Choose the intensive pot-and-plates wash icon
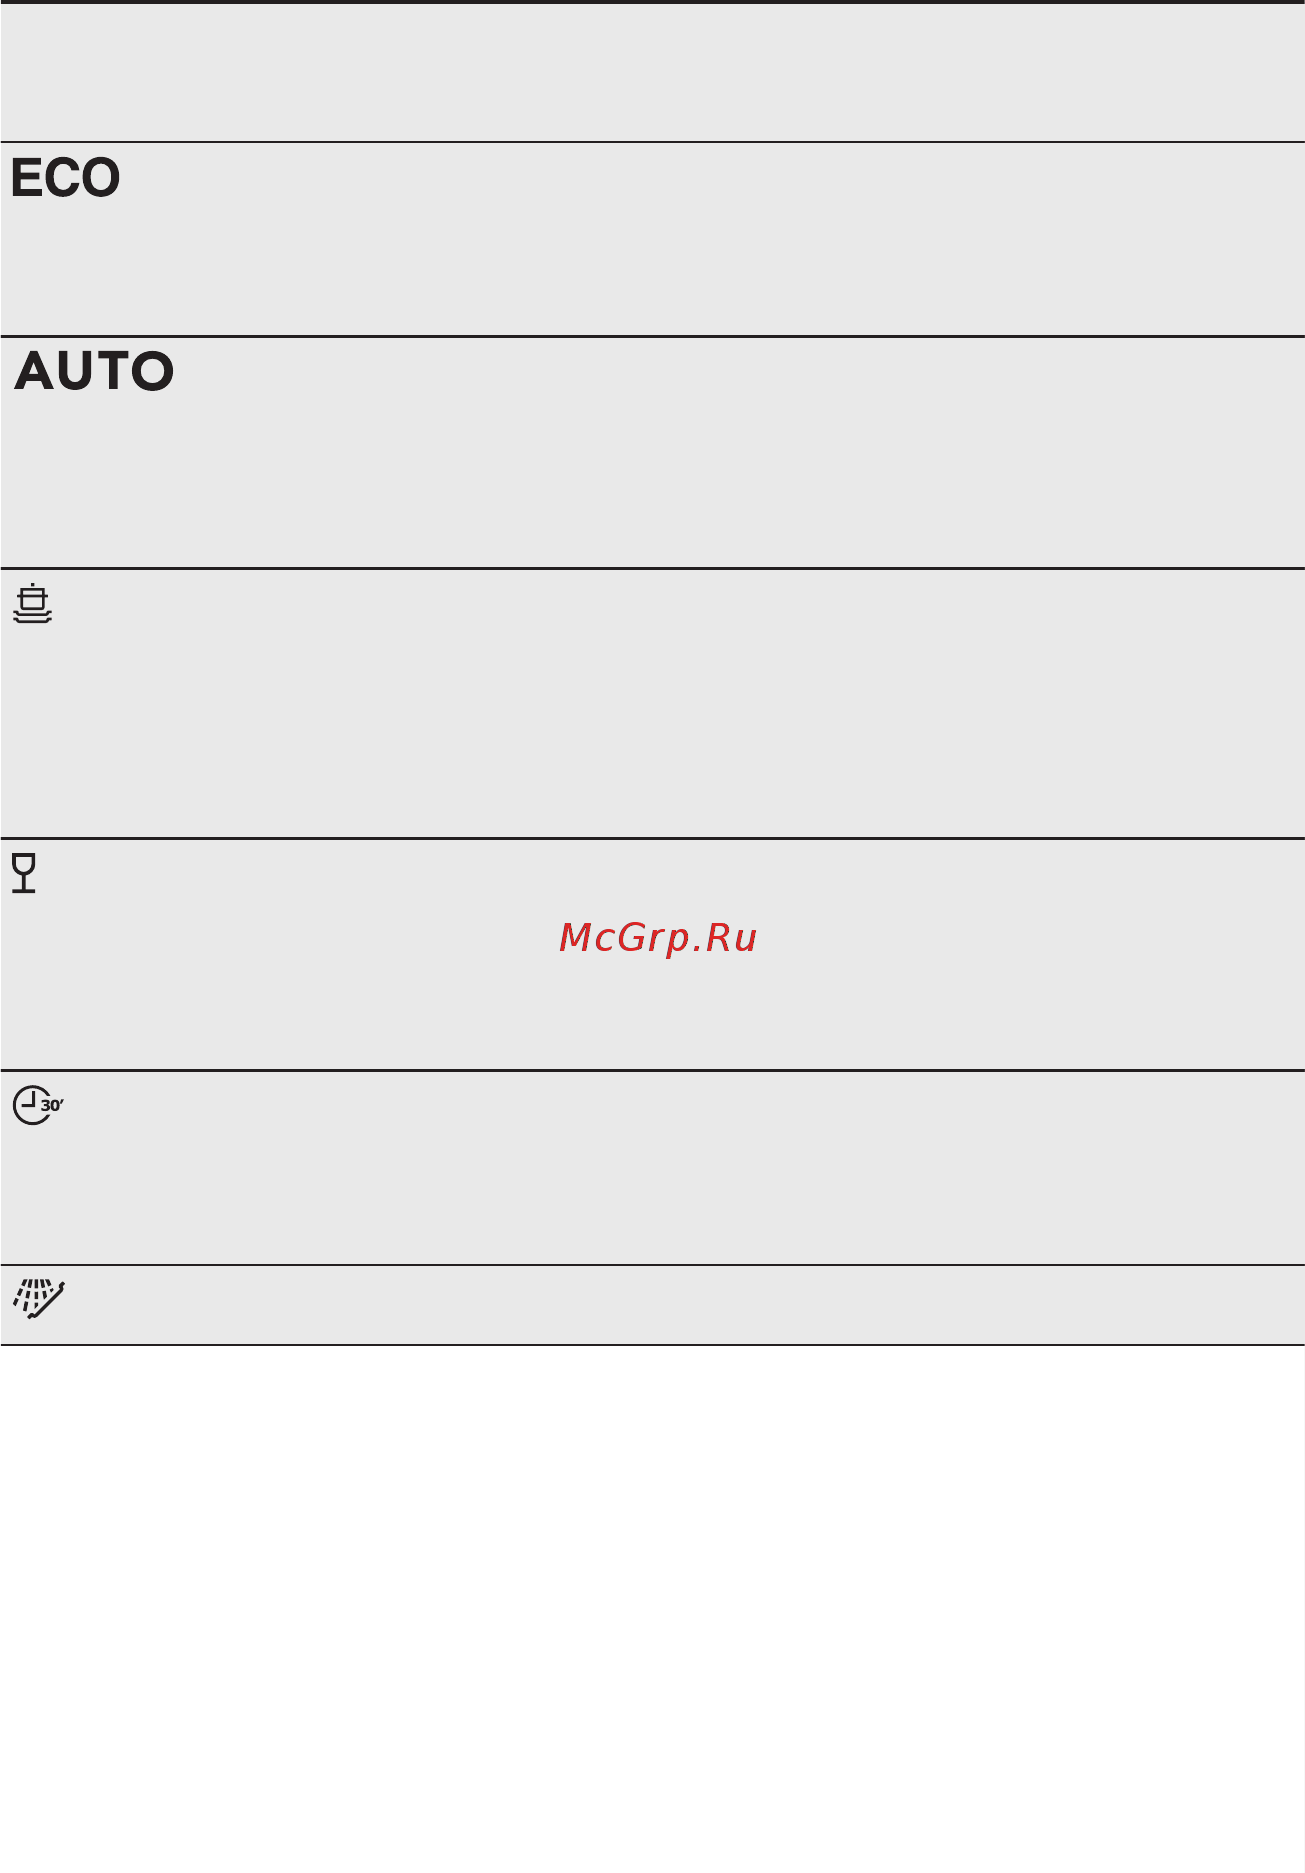Screen dimensions: 1305x1873 [x=33, y=603]
